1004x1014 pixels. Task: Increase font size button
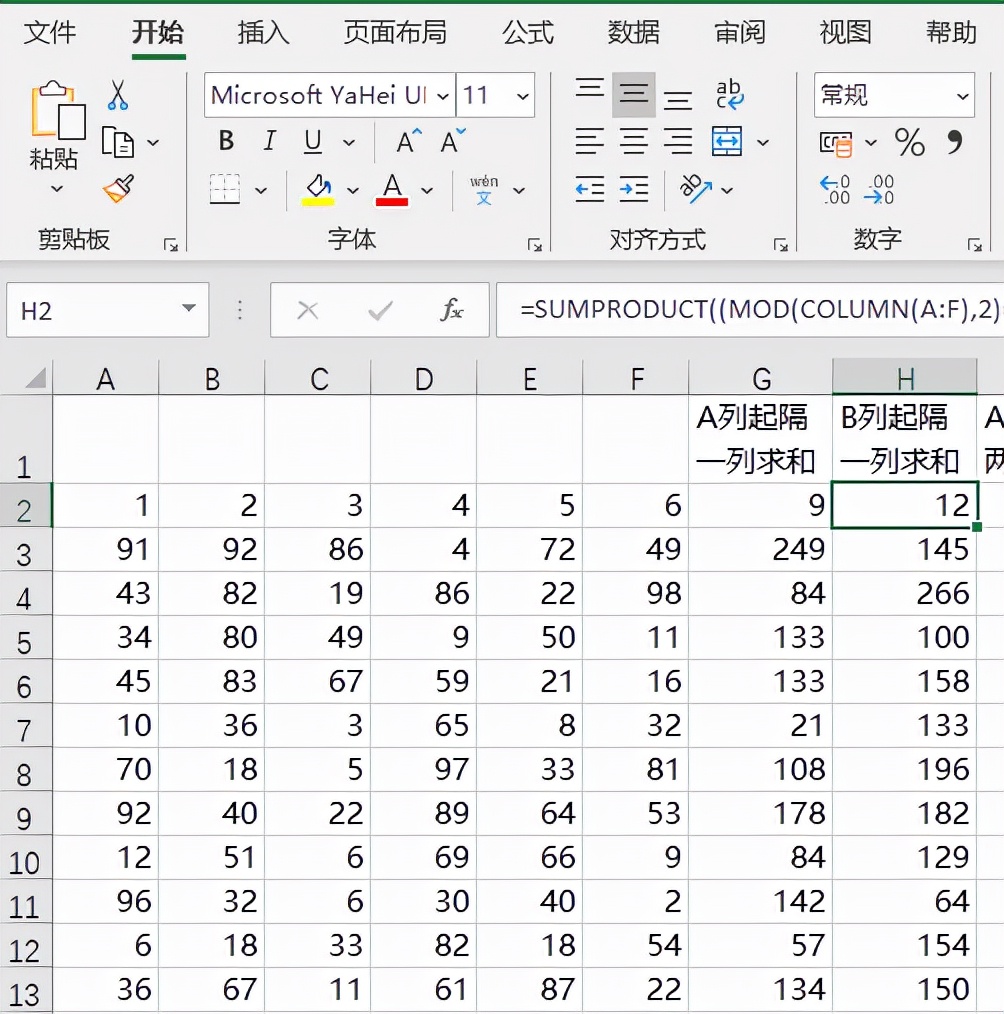pyautogui.click(x=409, y=141)
